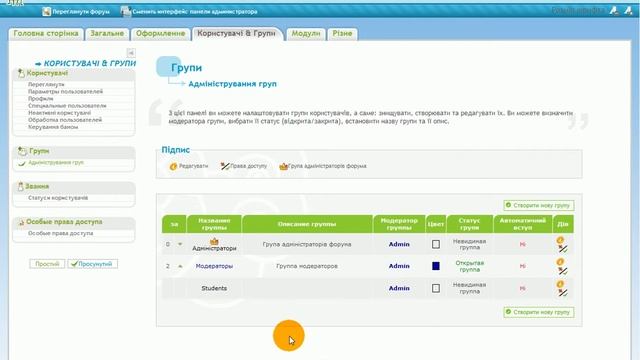Click the 'Статус групи' column header

(469, 224)
